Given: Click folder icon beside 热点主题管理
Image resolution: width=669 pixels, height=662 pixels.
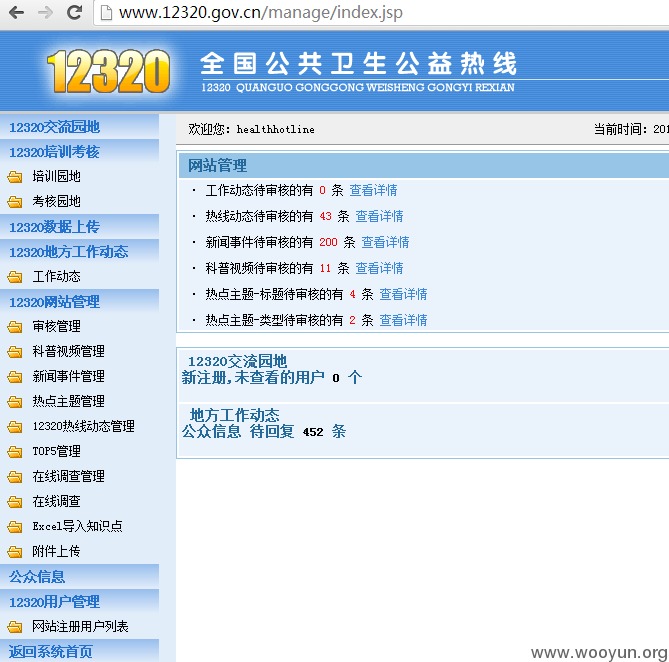Looking at the screenshot, I should (15, 402).
